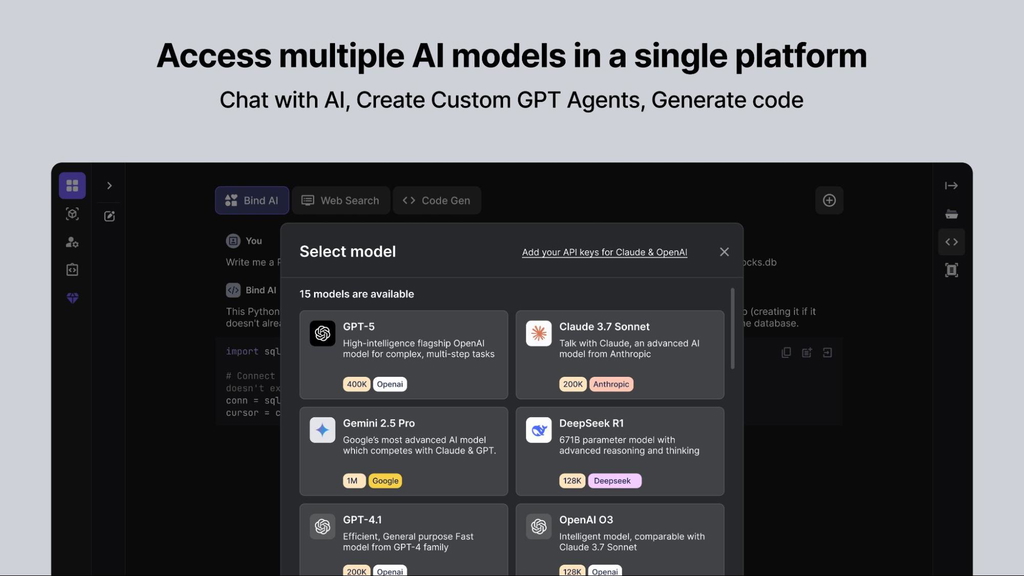Open the add API keys link
The image size is (1024, 576).
tap(604, 253)
